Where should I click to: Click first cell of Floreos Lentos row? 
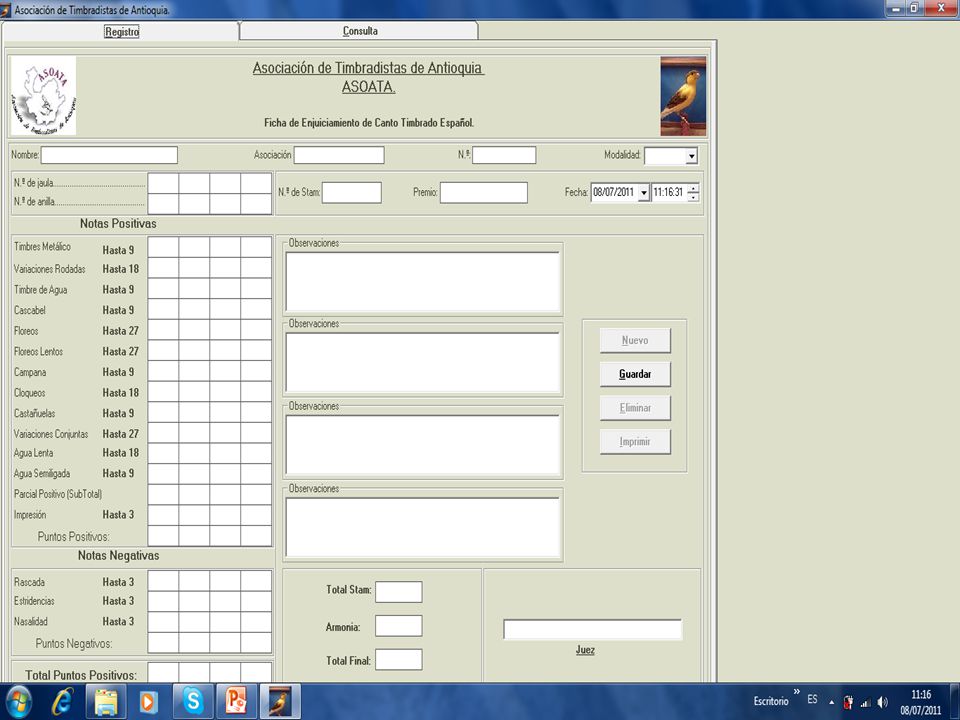pos(163,351)
